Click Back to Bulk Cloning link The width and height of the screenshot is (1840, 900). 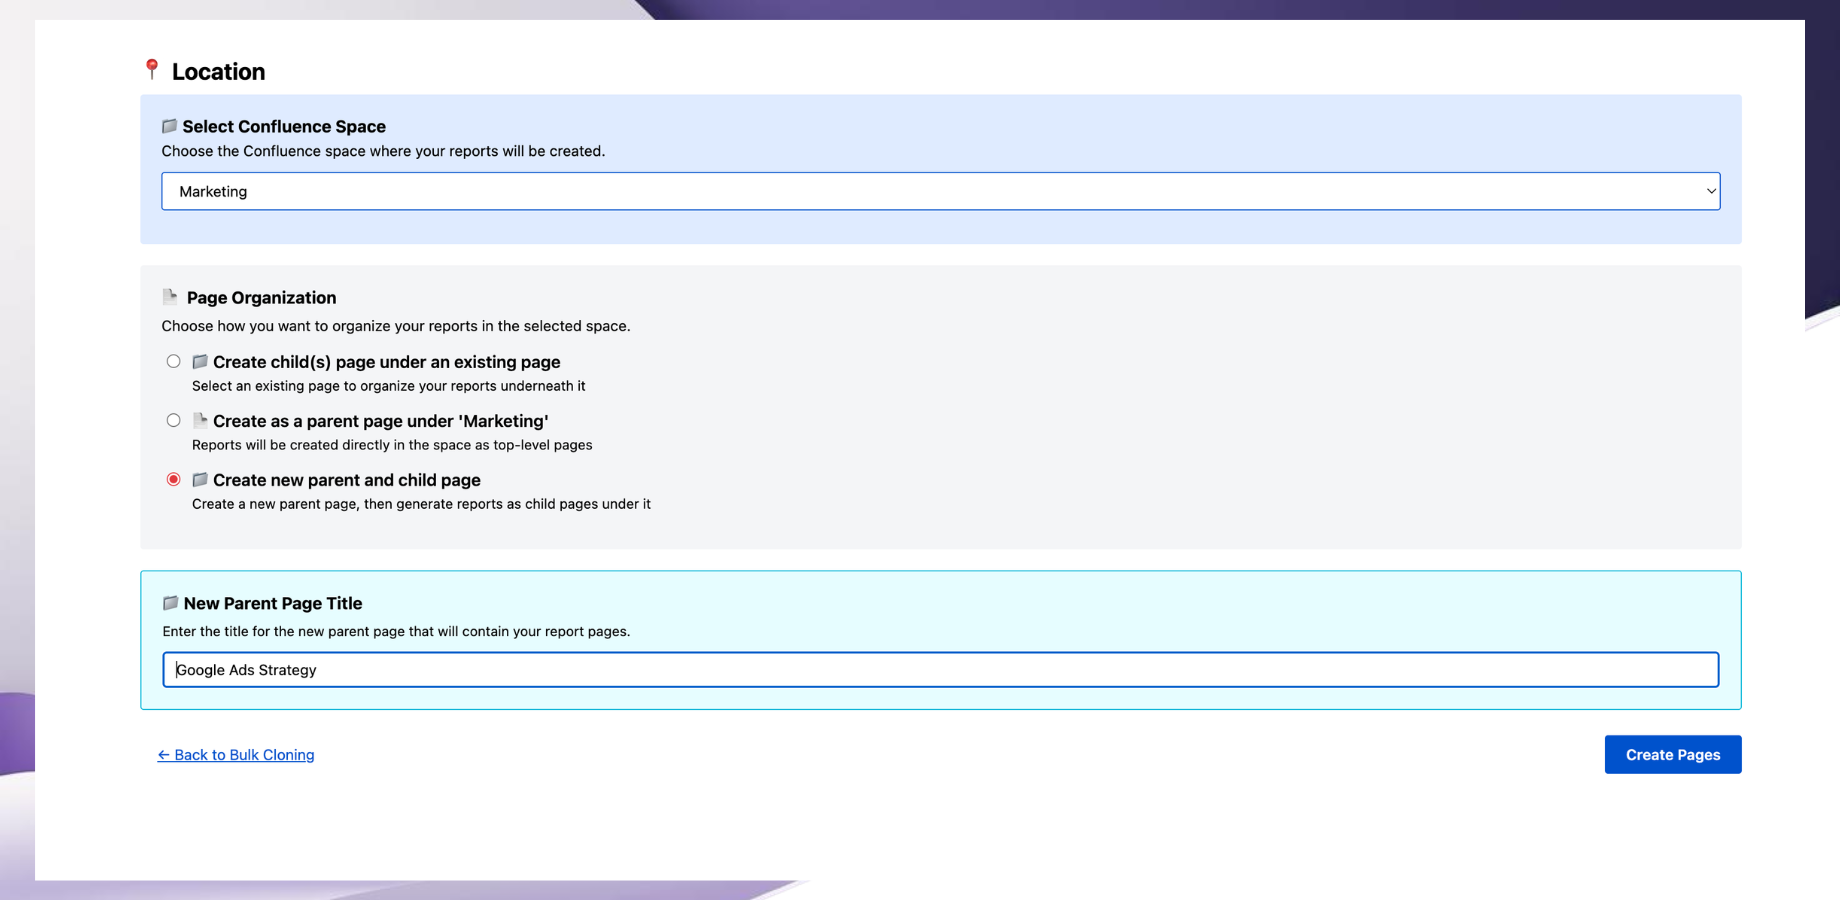pyautogui.click(x=236, y=755)
